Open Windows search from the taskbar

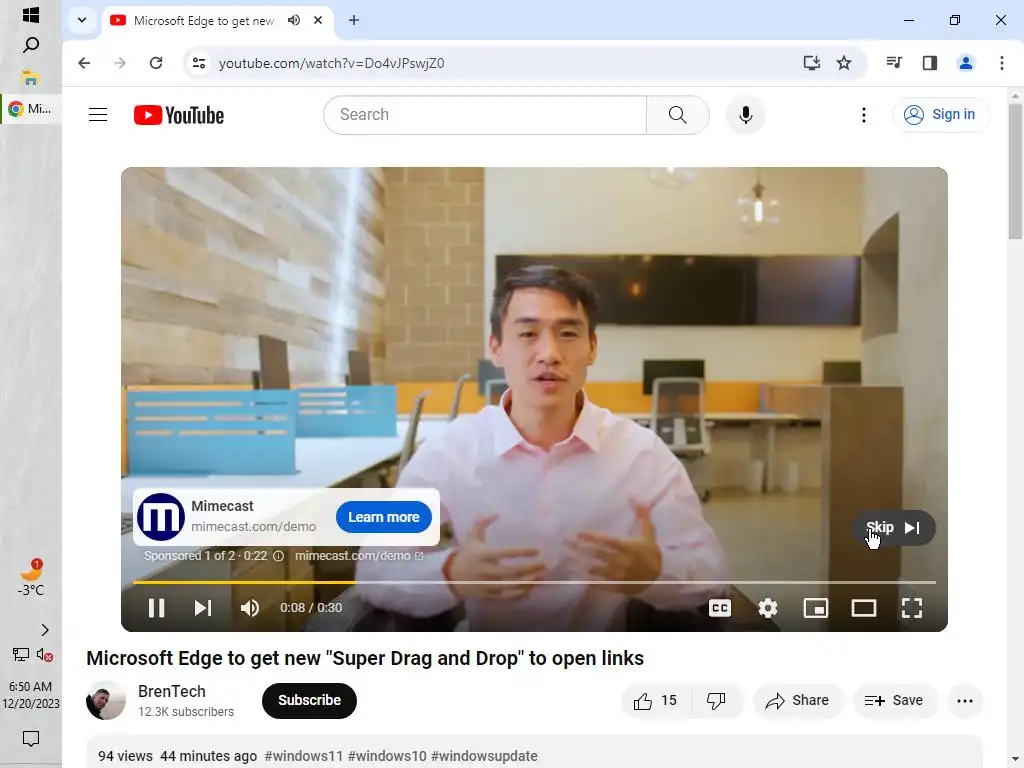31,45
